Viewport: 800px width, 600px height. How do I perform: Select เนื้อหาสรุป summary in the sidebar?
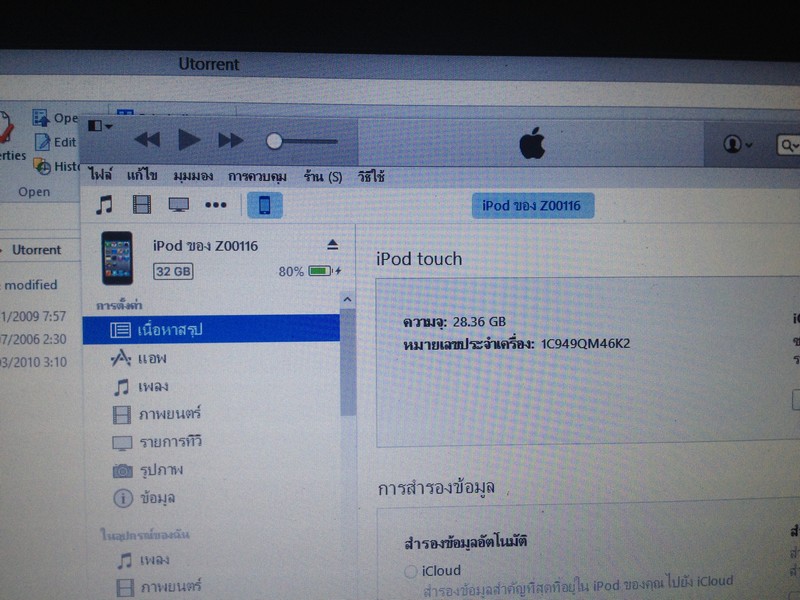pyautogui.click(x=170, y=329)
